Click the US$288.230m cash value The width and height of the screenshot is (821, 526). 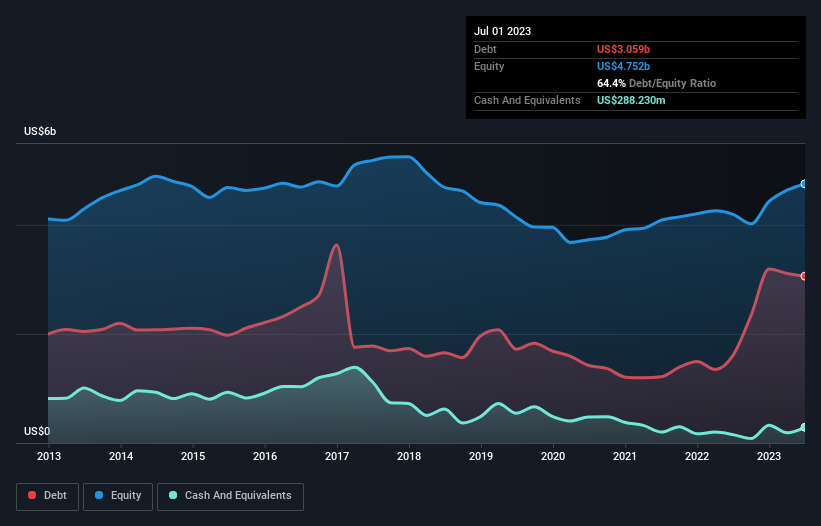coord(631,100)
